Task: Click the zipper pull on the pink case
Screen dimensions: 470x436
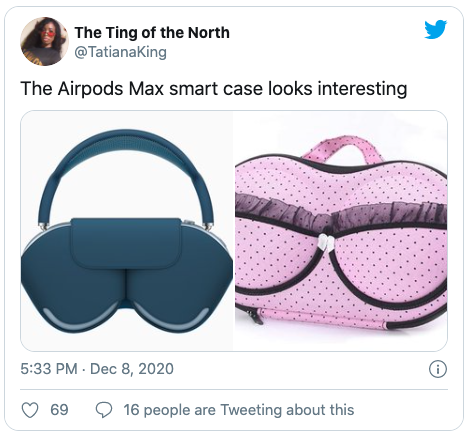Action: (255, 317)
